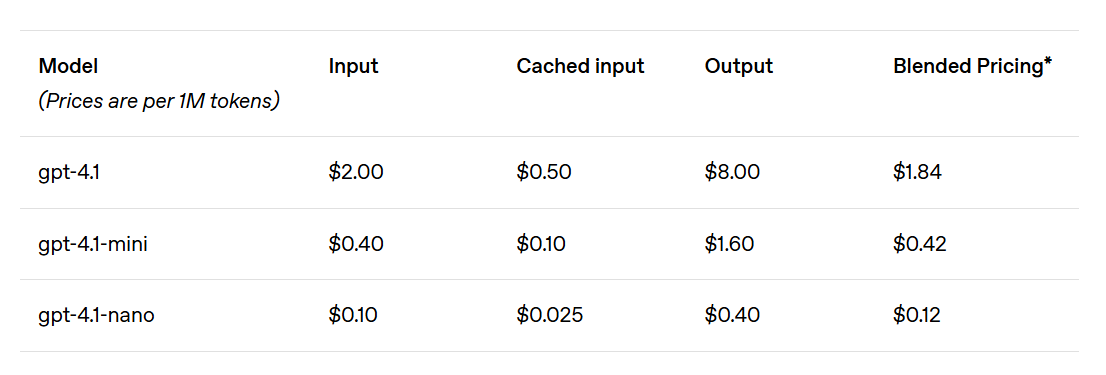This screenshot has height=375, width=1106.
Task: Click the gpt-4.1-mini blended price $0.42
Action: (920, 245)
